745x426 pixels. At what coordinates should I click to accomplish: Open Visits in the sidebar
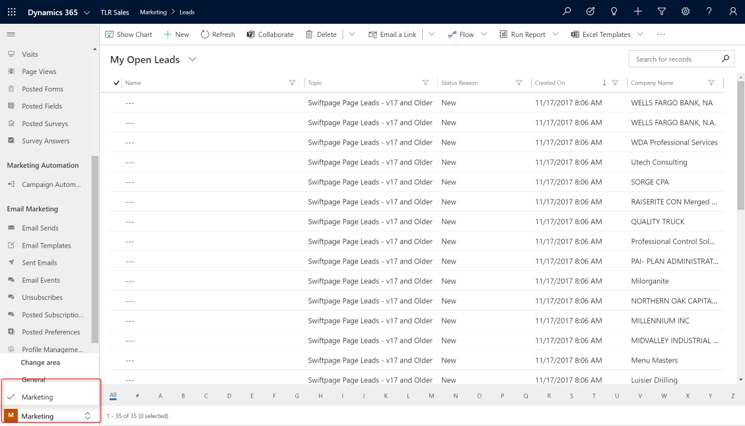click(29, 54)
